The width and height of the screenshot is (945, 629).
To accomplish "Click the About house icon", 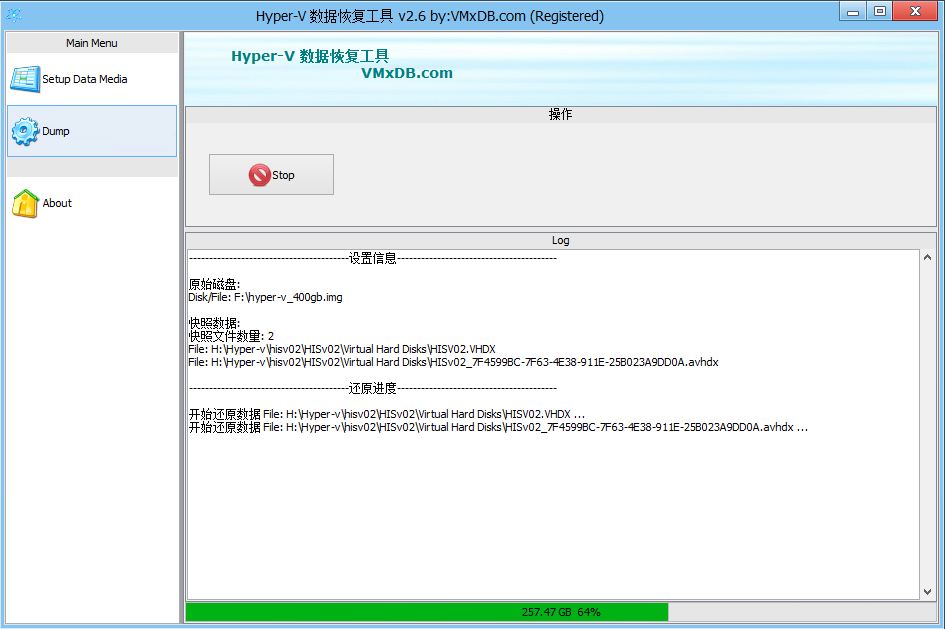I will pos(25,203).
